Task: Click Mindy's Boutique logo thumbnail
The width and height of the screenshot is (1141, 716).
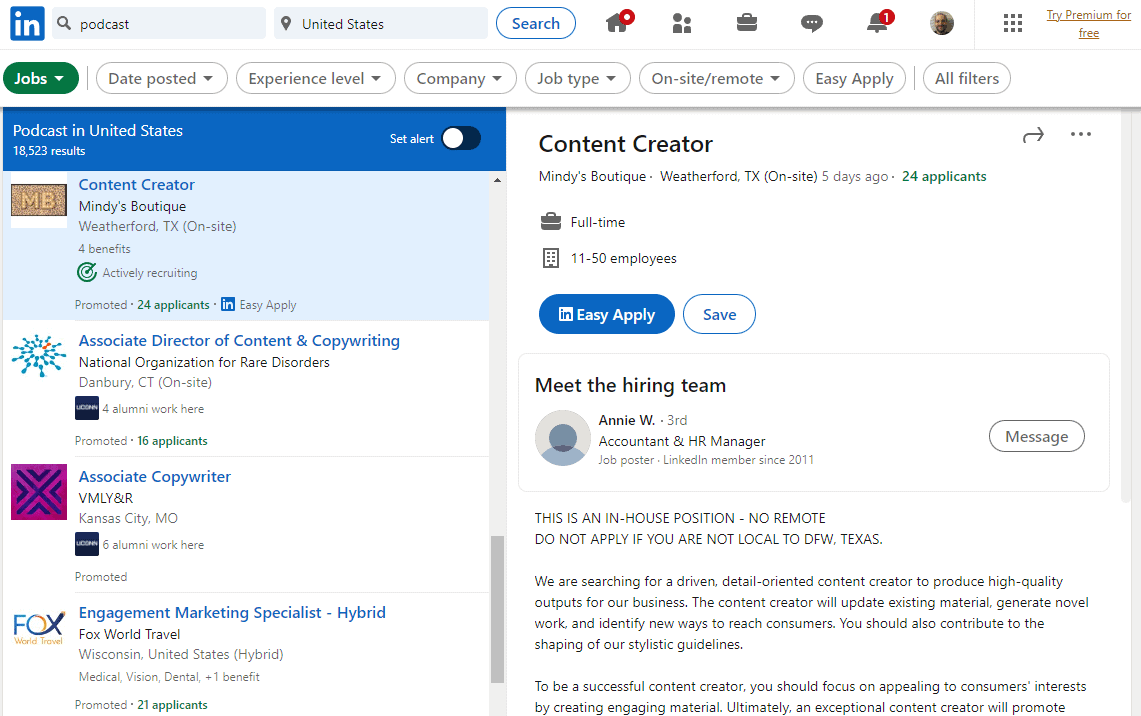Action: tap(39, 200)
